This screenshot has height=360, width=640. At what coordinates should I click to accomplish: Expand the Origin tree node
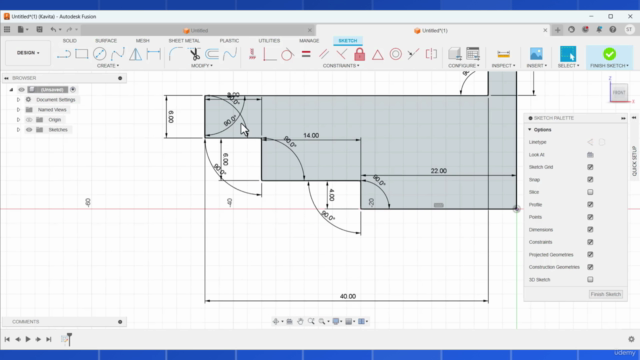tap(18, 120)
